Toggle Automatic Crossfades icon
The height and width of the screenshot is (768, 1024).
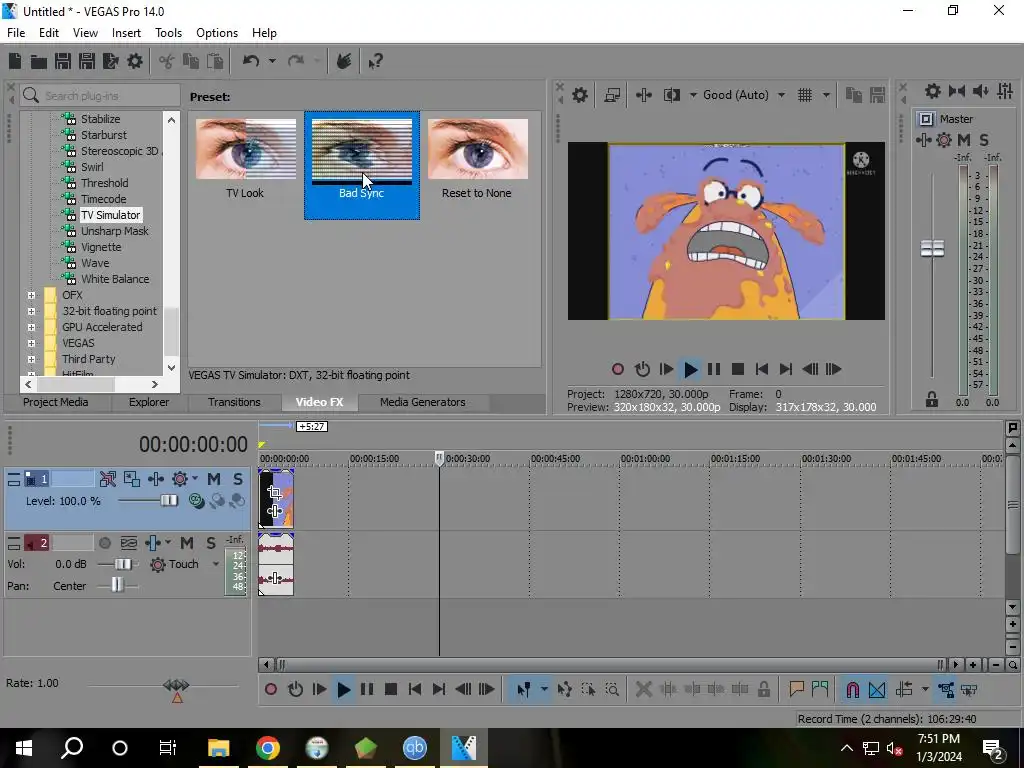(x=877, y=690)
